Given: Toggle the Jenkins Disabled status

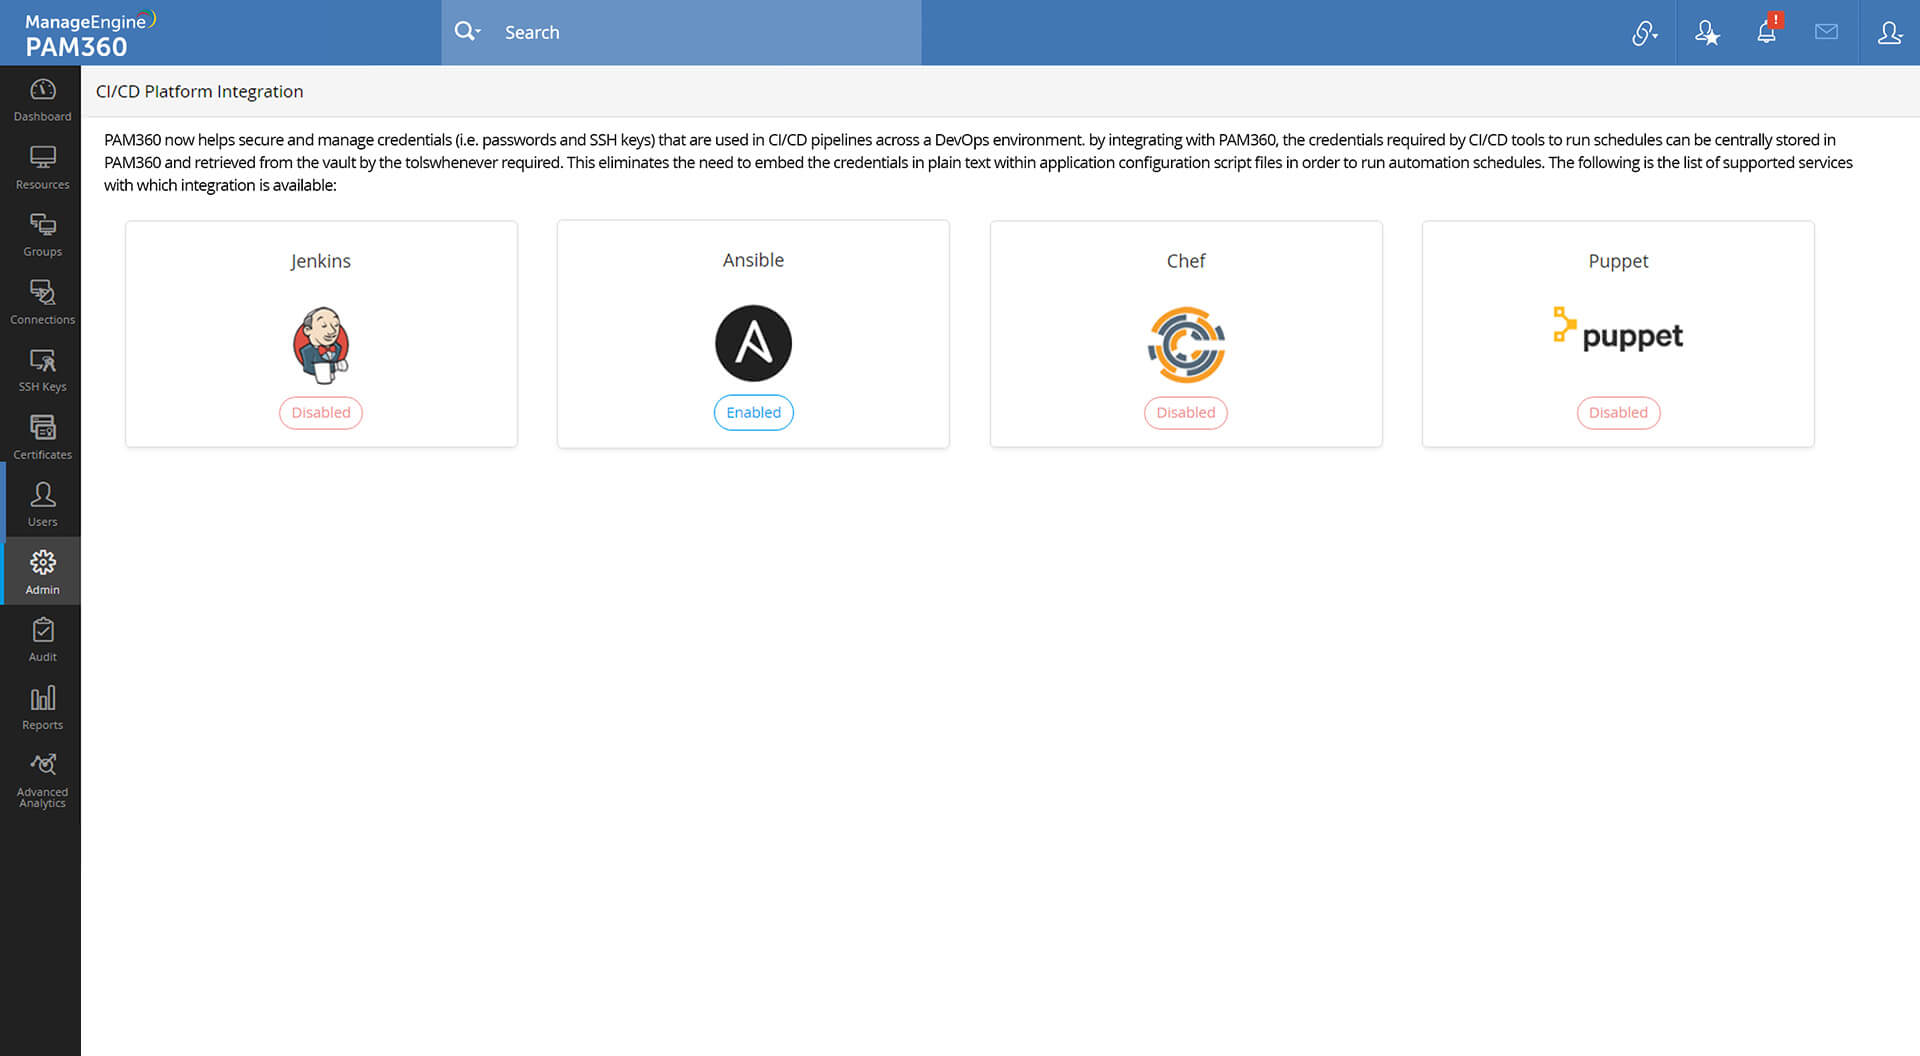Looking at the screenshot, I should pyautogui.click(x=321, y=413).
